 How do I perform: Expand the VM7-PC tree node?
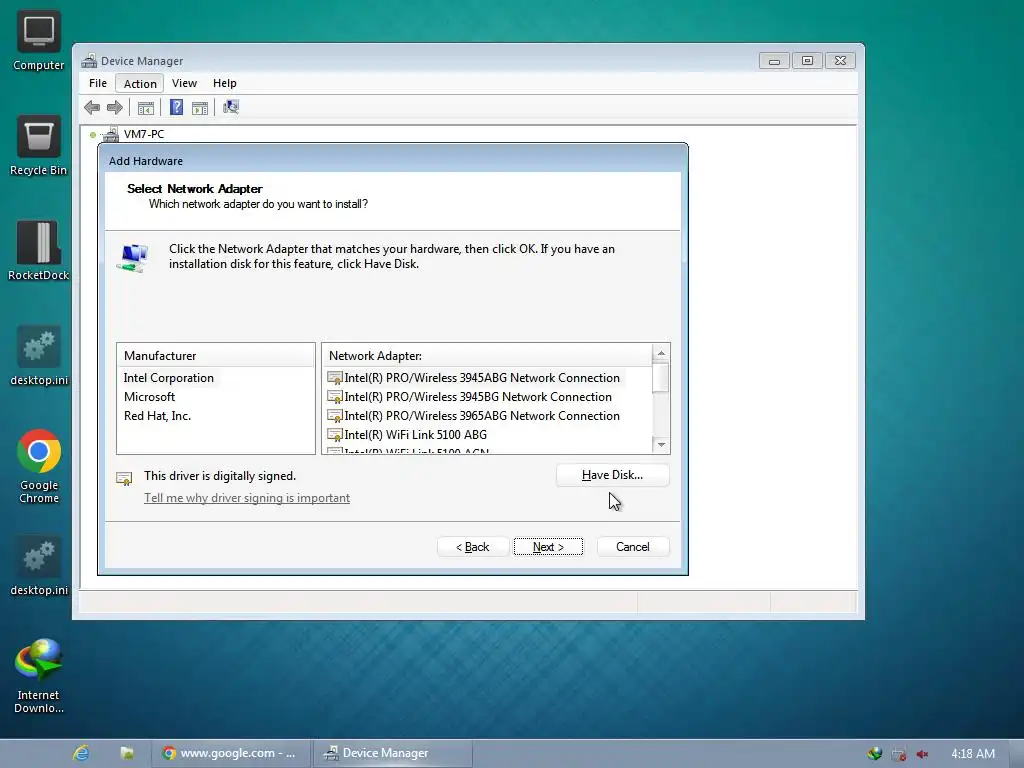coord(93,135)
